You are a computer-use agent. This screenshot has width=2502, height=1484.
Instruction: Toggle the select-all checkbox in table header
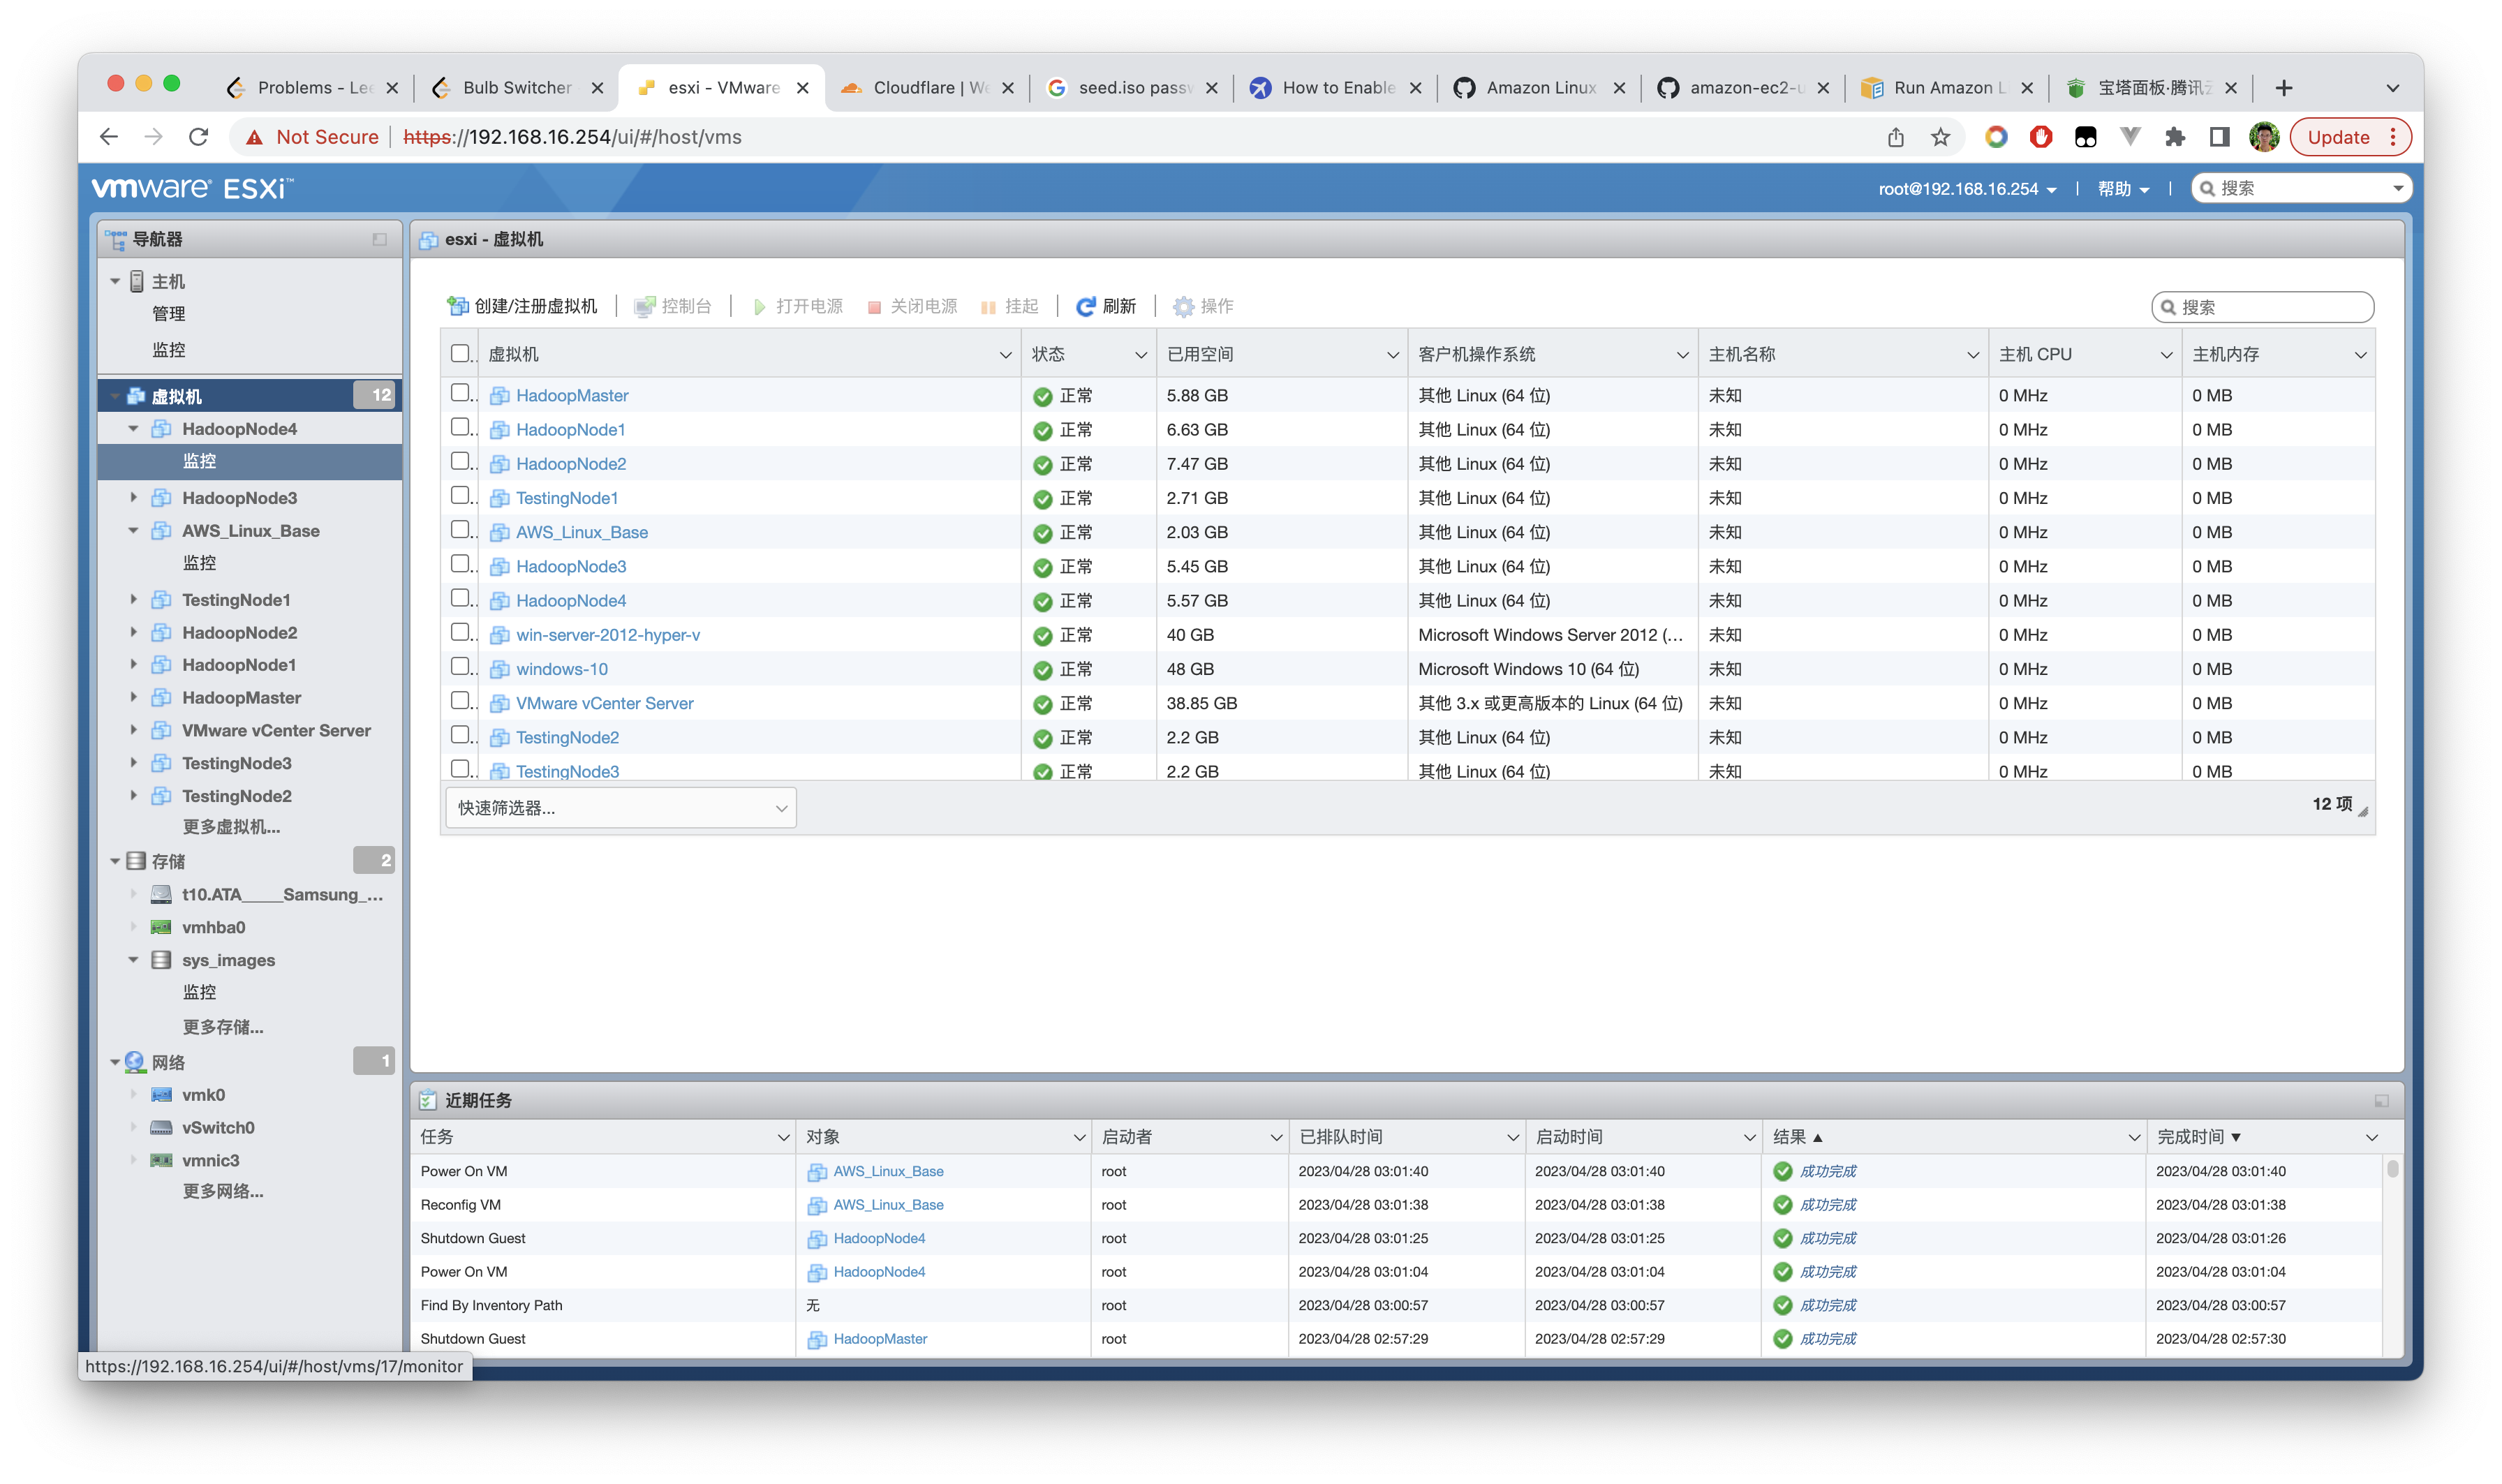pyautogui.click(x=460, y=353)
